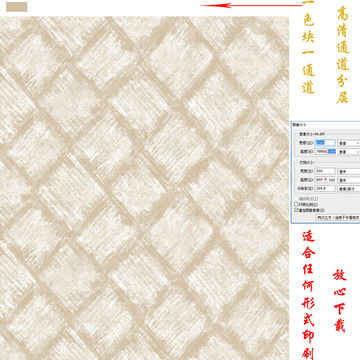This screenshot has width=360, height=360.
Task: Click the resolution field showing 304.8
Action: [325, 189]
